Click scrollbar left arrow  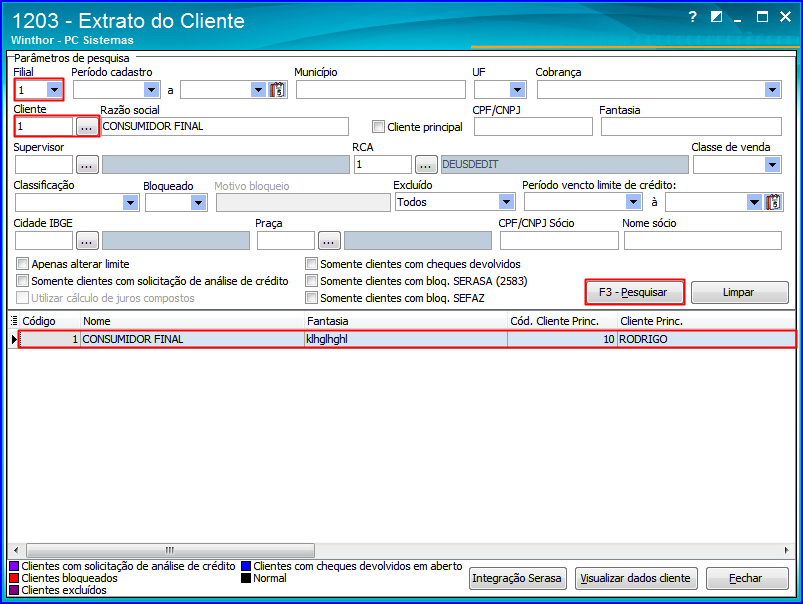(x=16, y=550)
